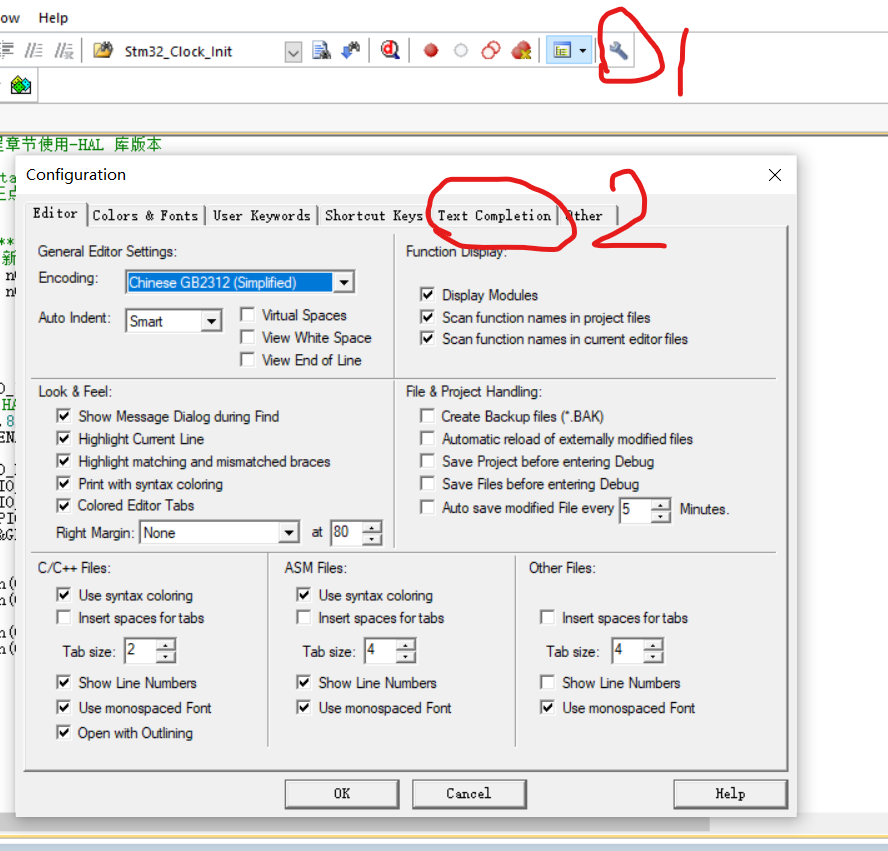Toggle Highlight Current Line checkbox

[x=64, y=439]
